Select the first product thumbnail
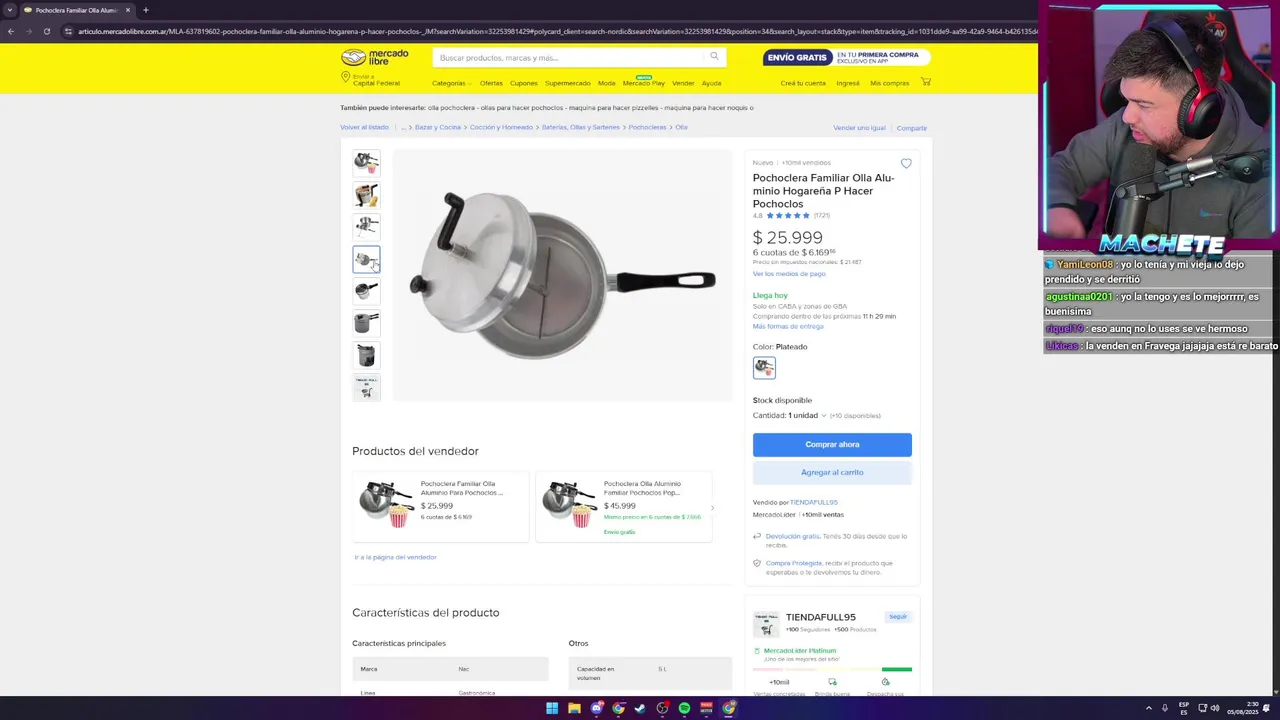Viewport: 1280px width, 720px height. pos(366,163)
